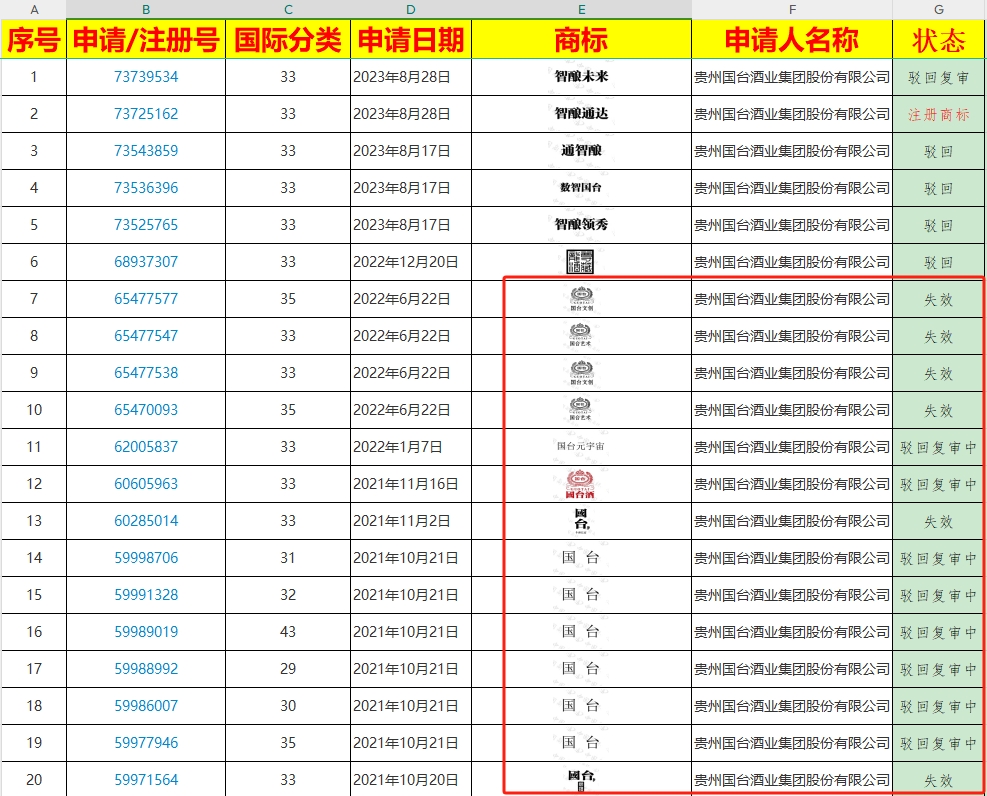Image resolution: width=987 pixels, height=796 pixels.
Task: Select column G header
Action: point(938,9)
